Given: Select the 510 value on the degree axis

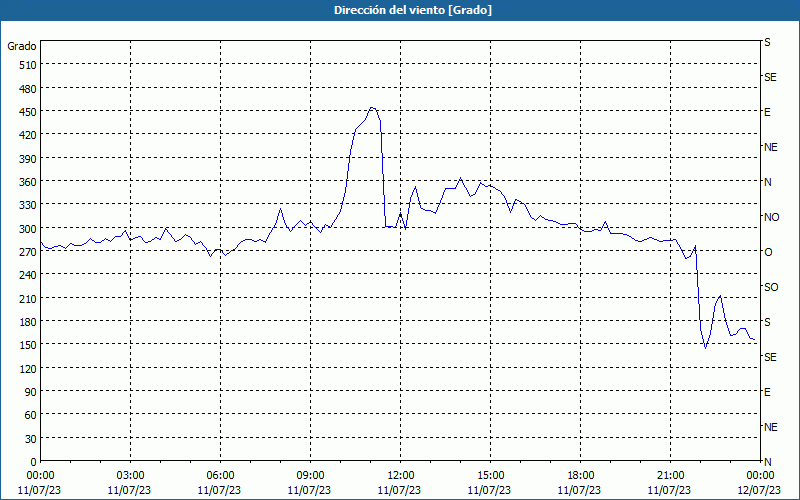Looking at the screenshot, I should (28, 65).
